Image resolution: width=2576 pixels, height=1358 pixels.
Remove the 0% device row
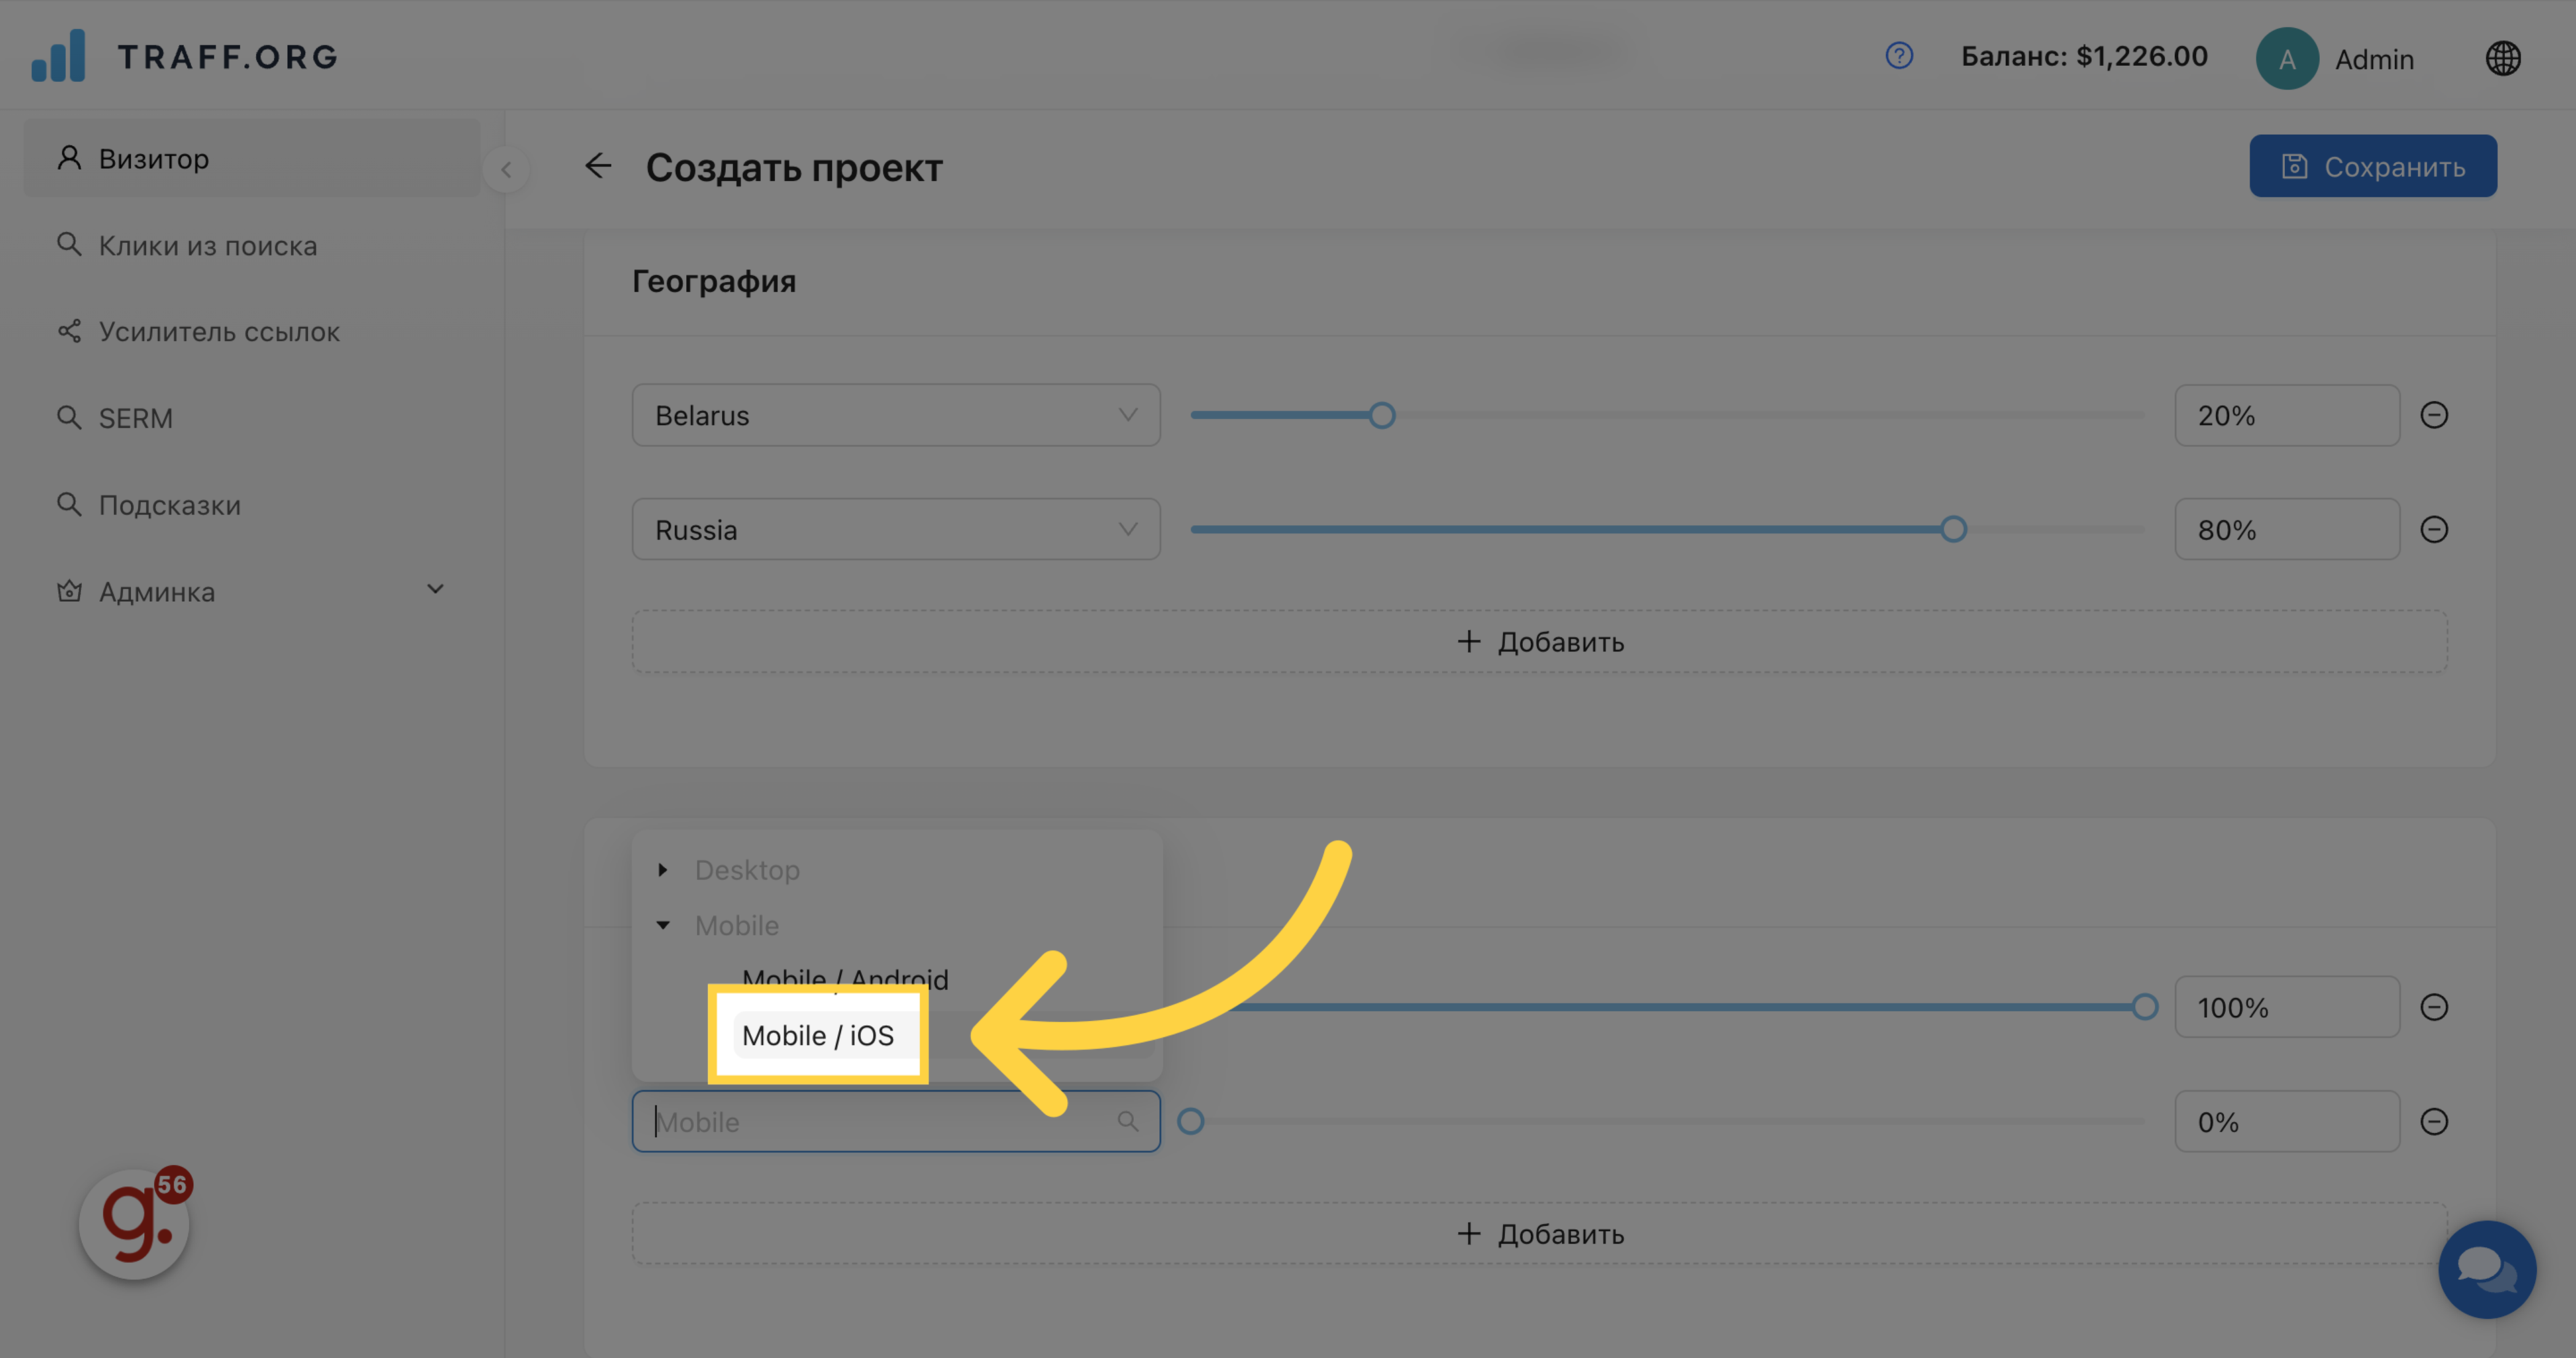(2434, 1121)
